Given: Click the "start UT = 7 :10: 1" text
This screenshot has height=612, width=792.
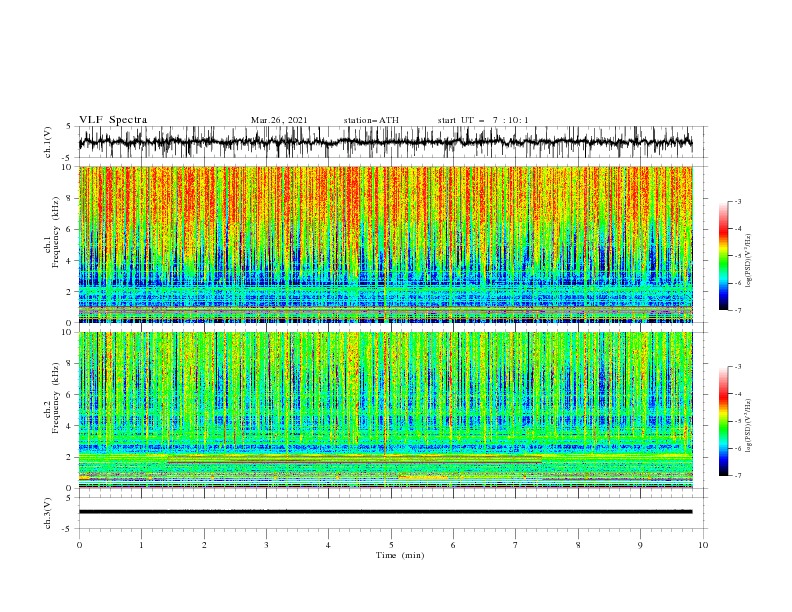Looking at the screenshot, I should point(483,120).
